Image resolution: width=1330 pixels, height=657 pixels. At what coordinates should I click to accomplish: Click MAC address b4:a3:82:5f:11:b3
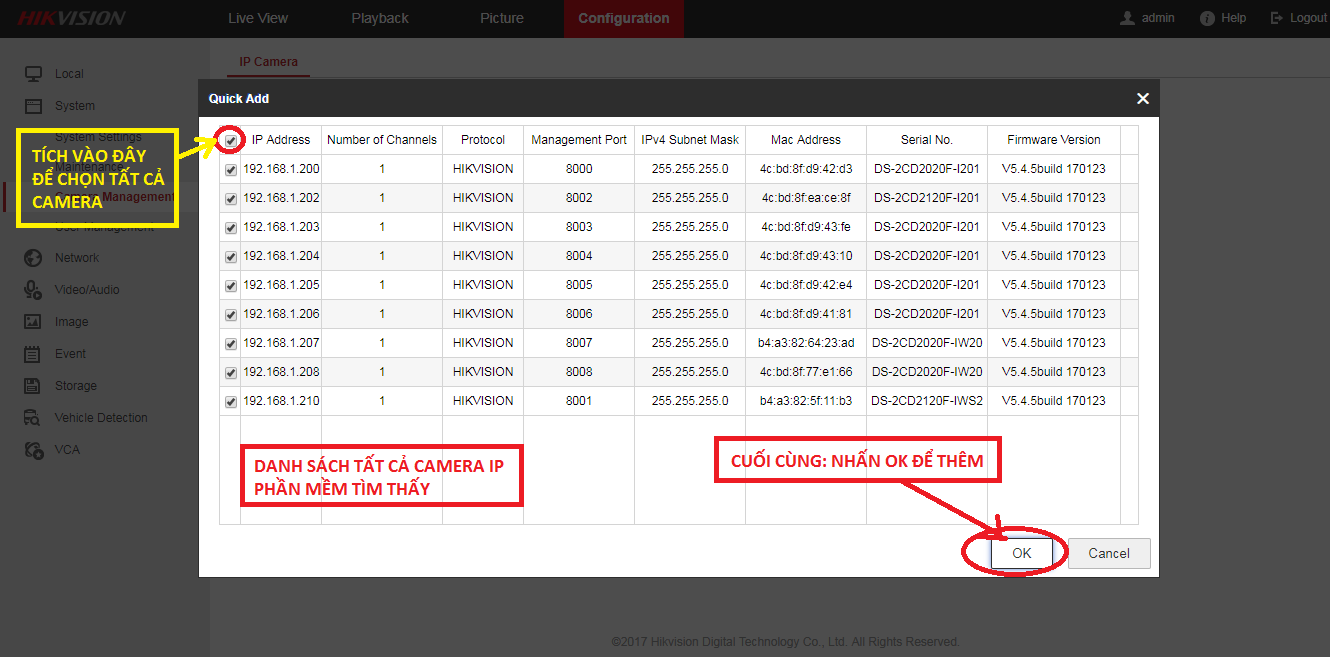(x=806, y=401)
